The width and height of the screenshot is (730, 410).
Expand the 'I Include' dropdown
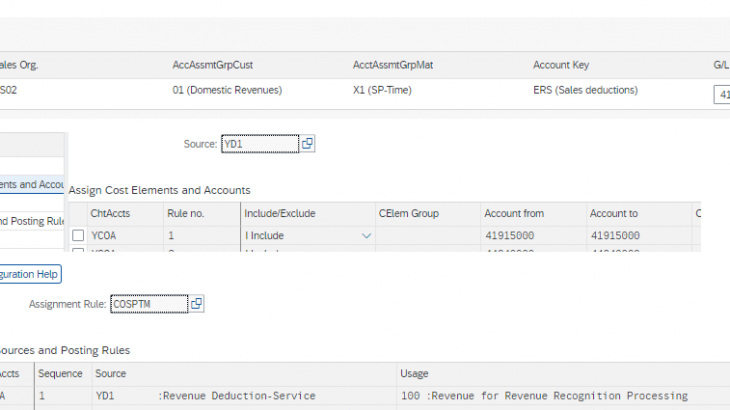(366, 235)
